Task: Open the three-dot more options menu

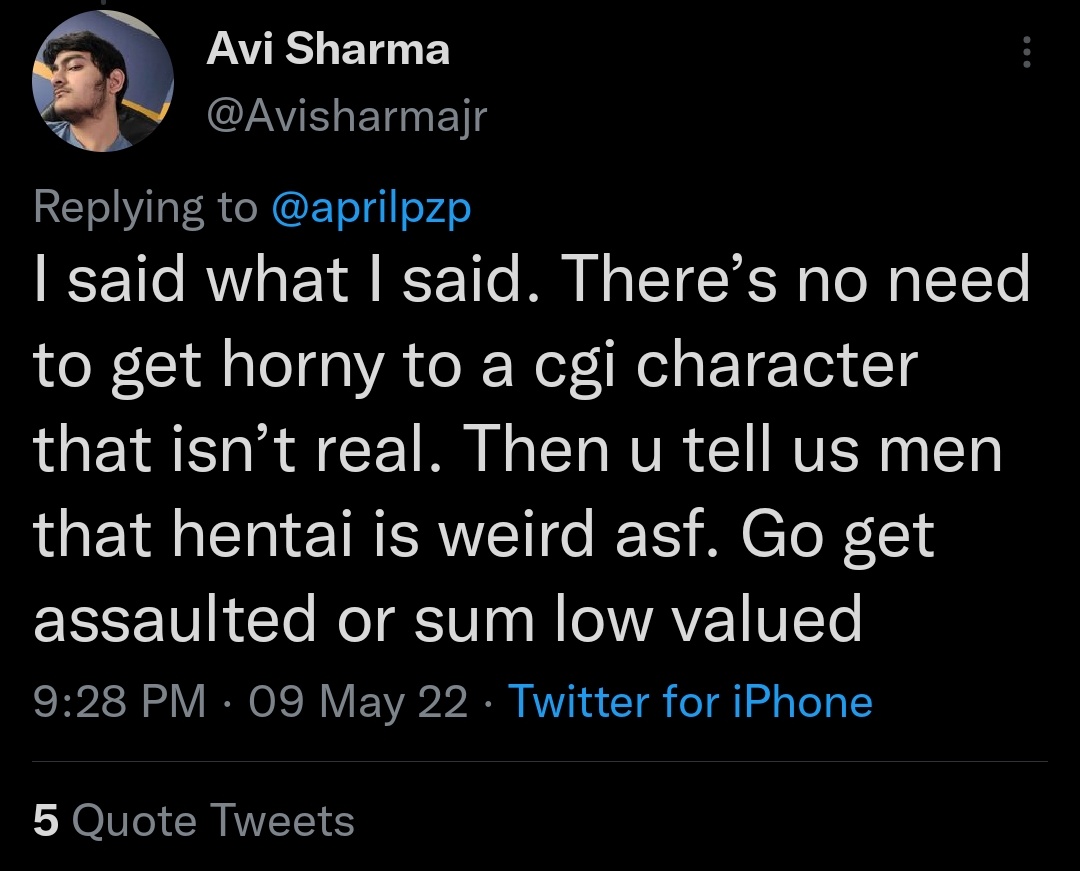Action: 1026,52
